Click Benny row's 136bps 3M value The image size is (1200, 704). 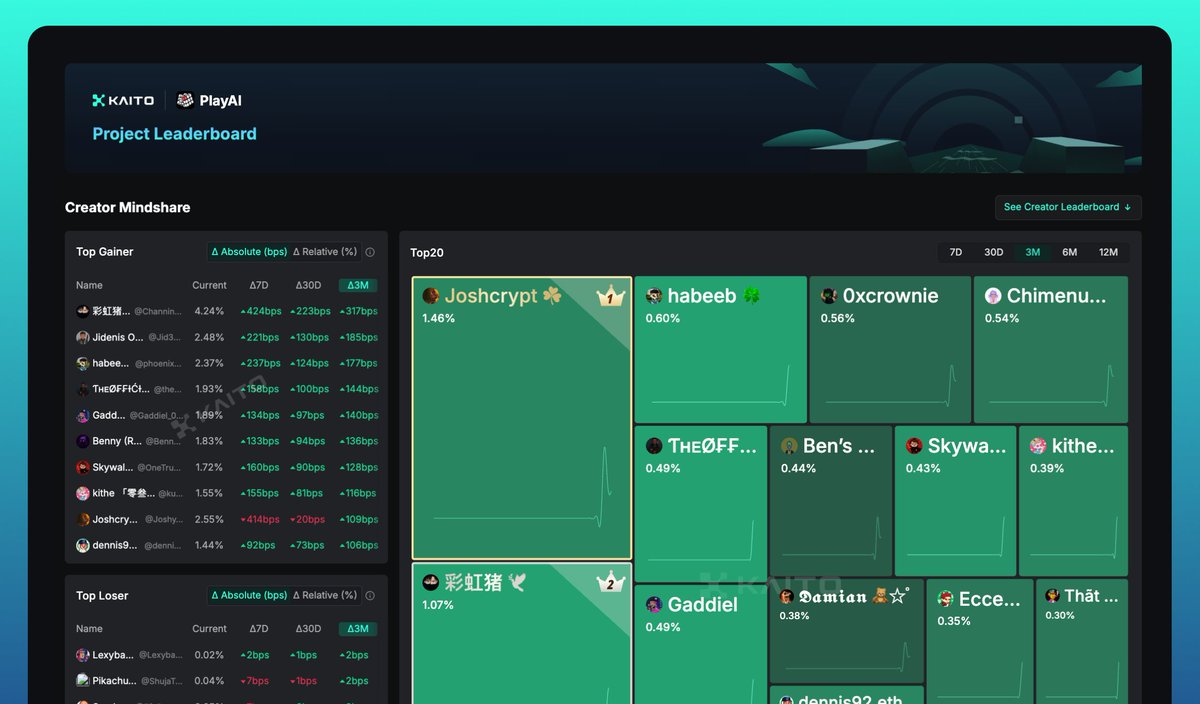click(358, 441)
